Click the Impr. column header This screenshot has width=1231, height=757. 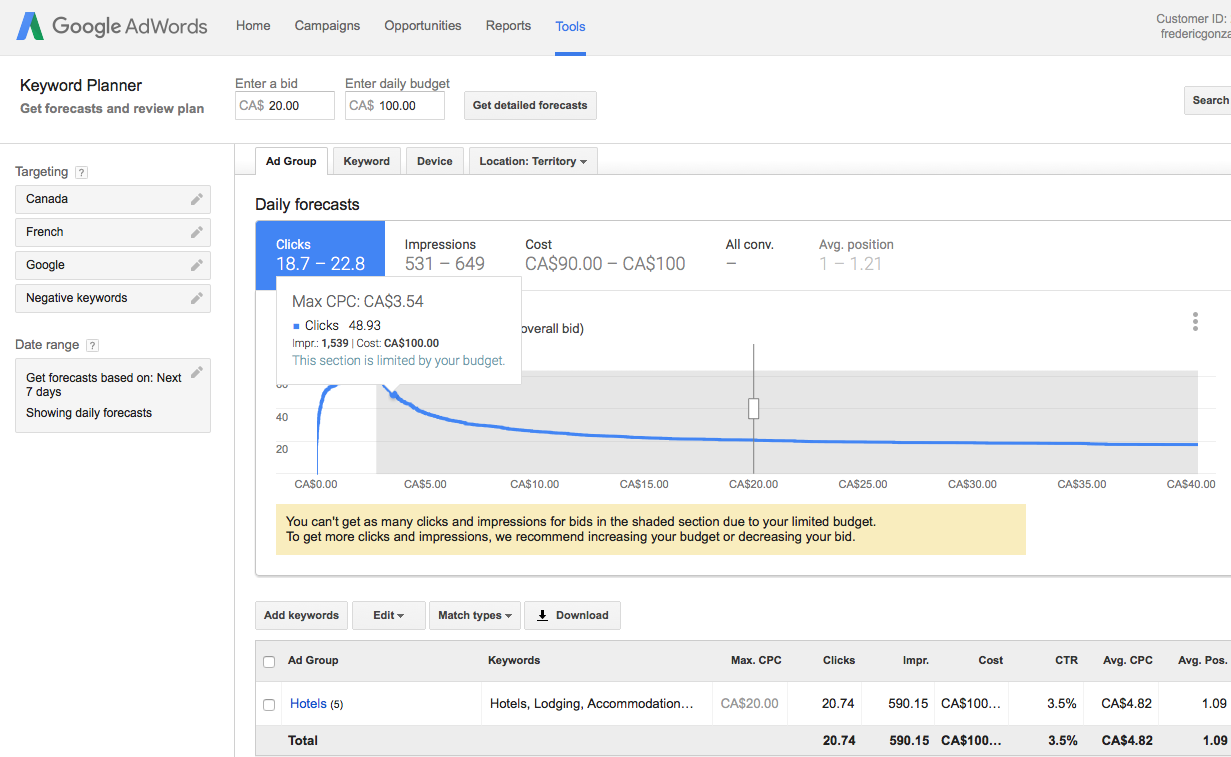click(x=916, y=661)
